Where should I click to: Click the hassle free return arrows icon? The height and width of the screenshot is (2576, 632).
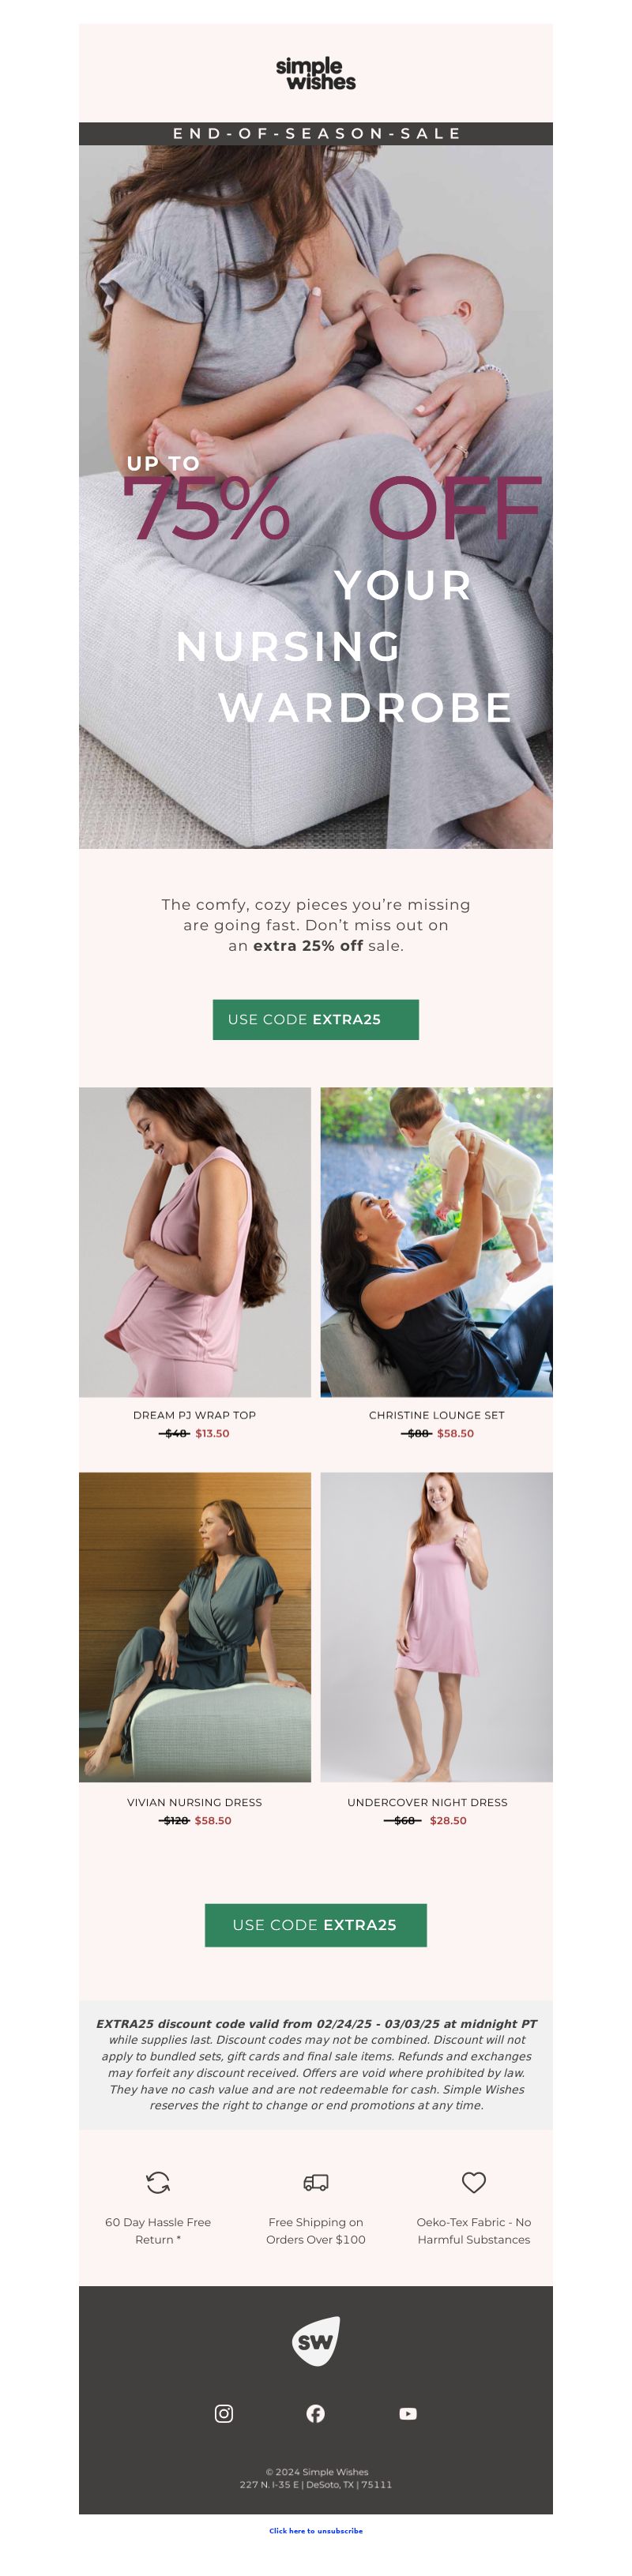[158, 2181]
